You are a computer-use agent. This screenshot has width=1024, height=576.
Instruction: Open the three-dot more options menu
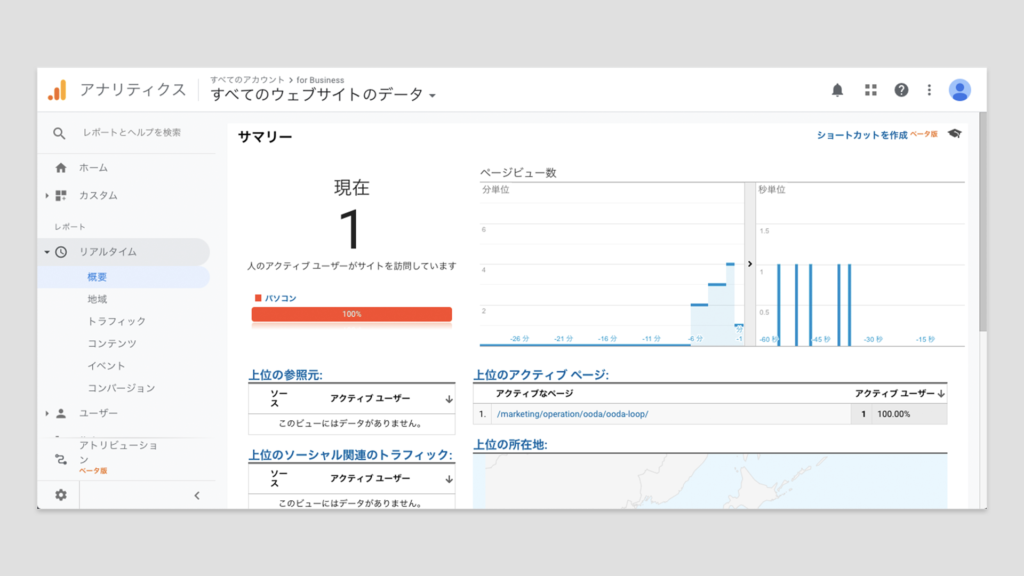[x=929, y=90]
